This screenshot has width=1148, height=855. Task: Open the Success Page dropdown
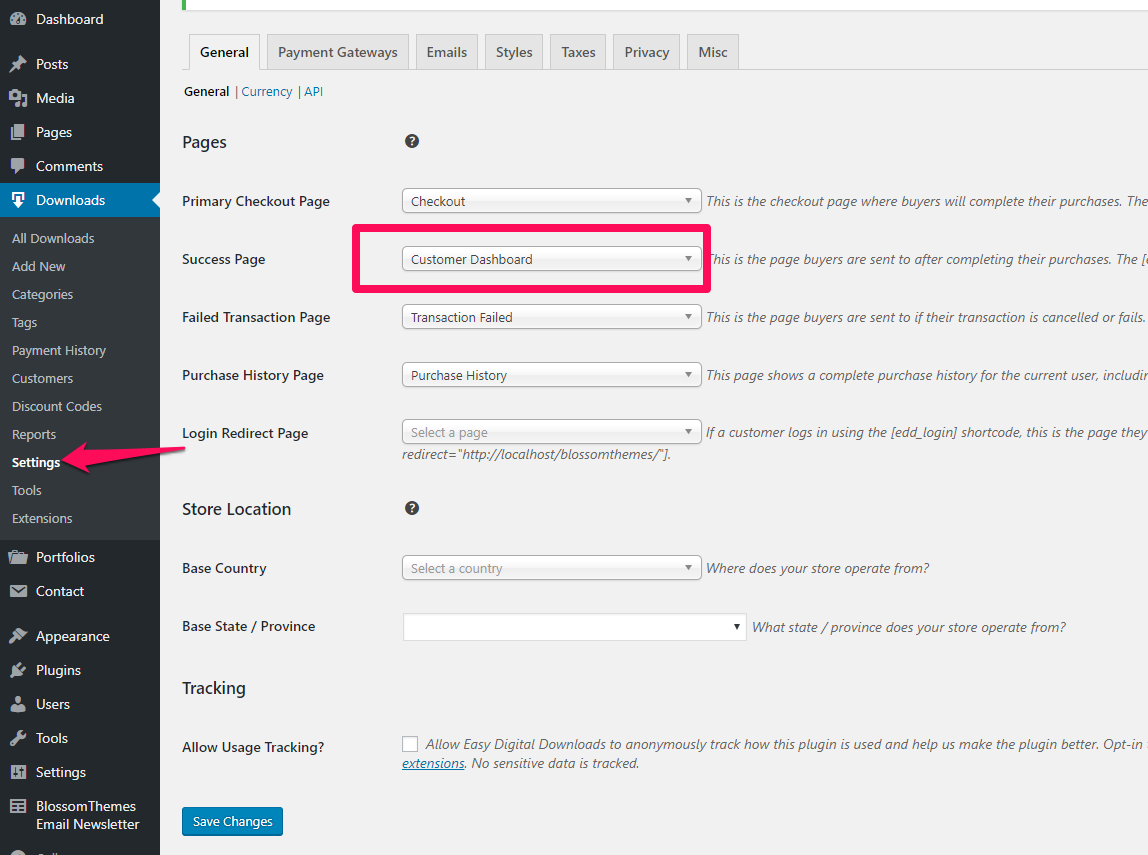[x=551, y=259]
